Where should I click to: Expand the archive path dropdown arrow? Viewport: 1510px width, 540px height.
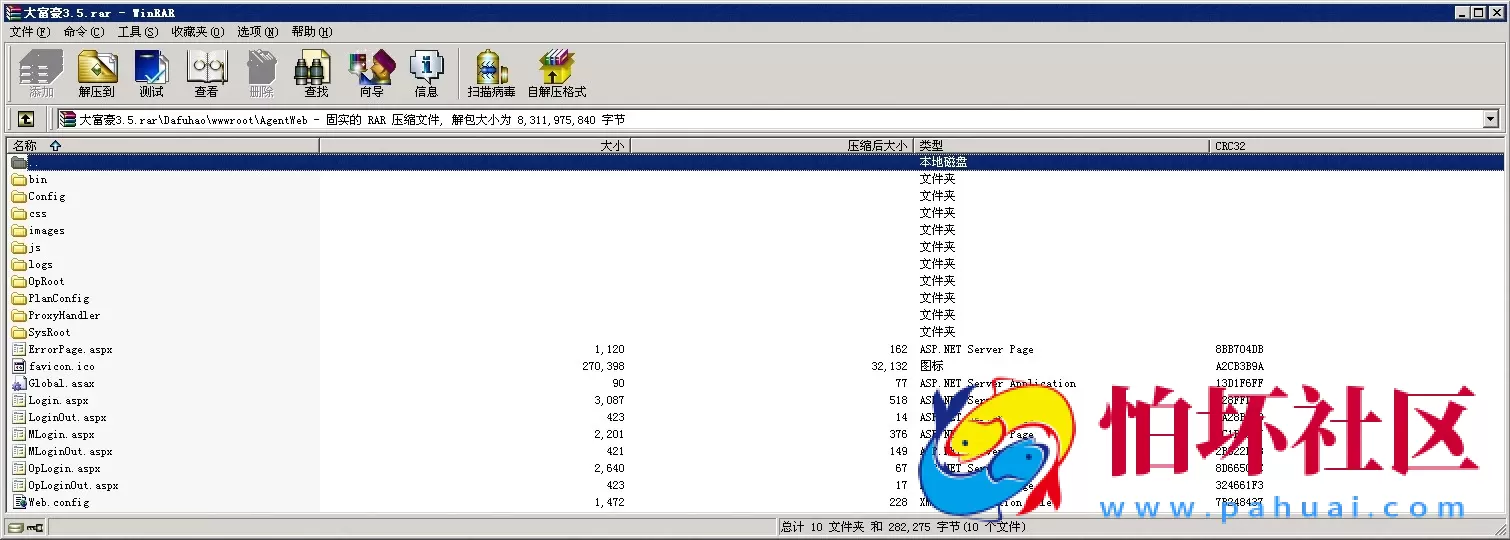[x=1491, y=119]
